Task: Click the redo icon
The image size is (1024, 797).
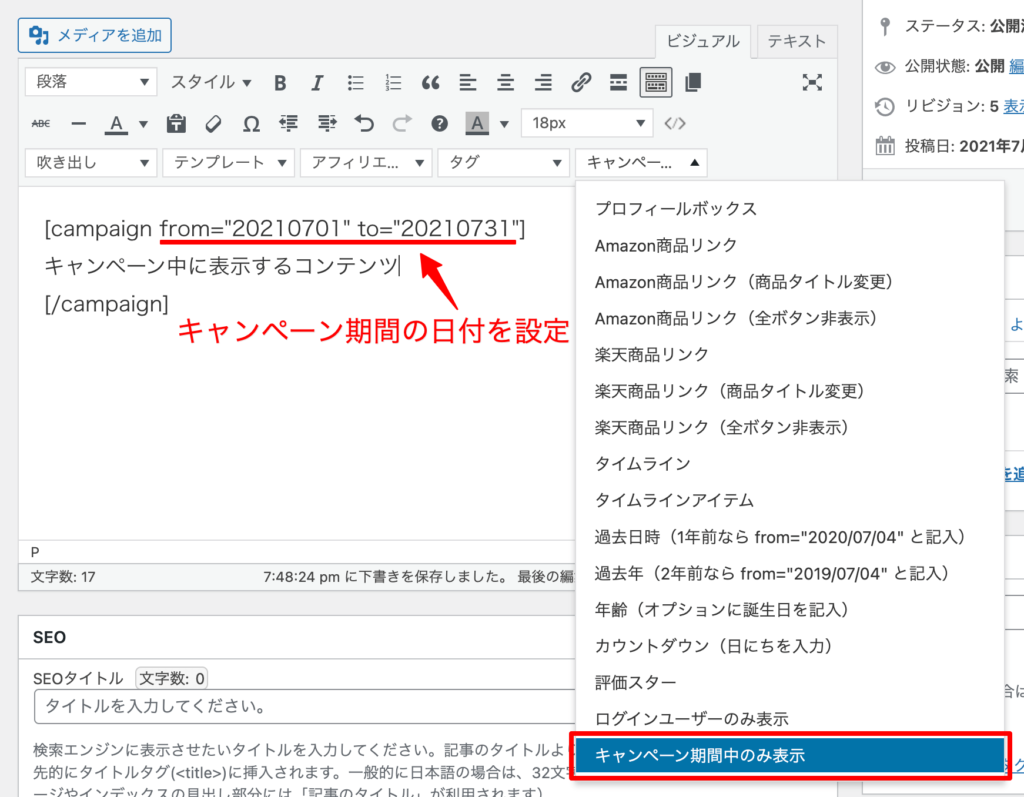Action: pyautogui.click(x=402, y=123)
